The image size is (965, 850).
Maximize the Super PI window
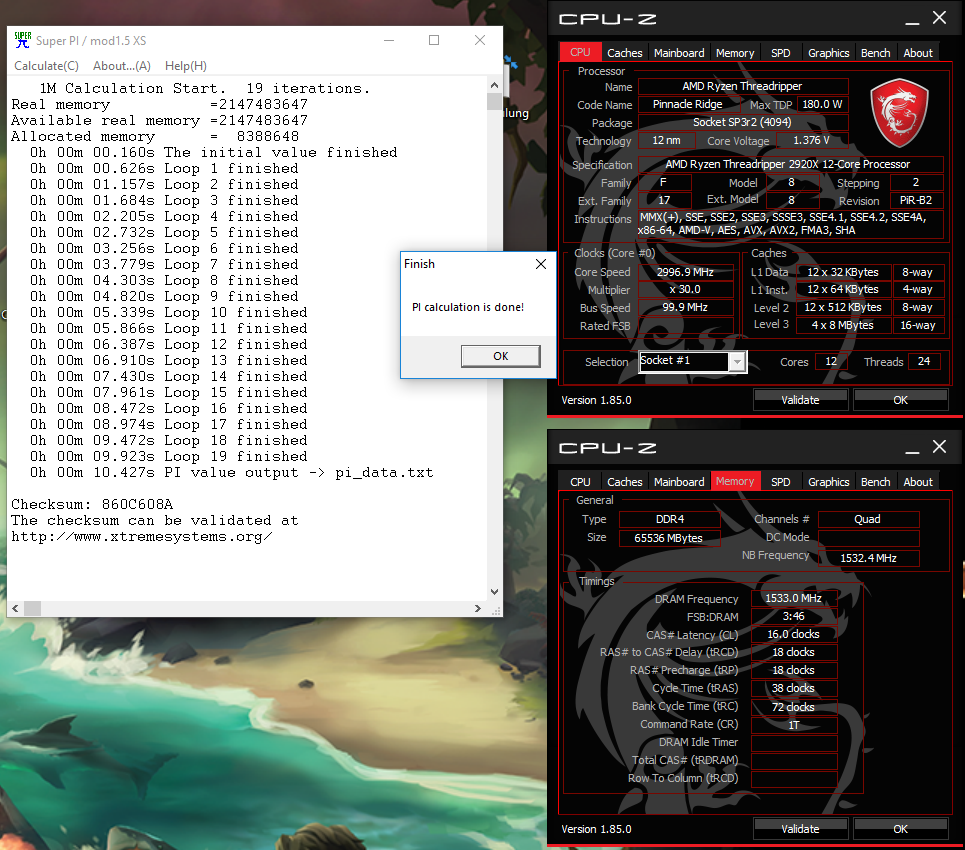[434, 40]
